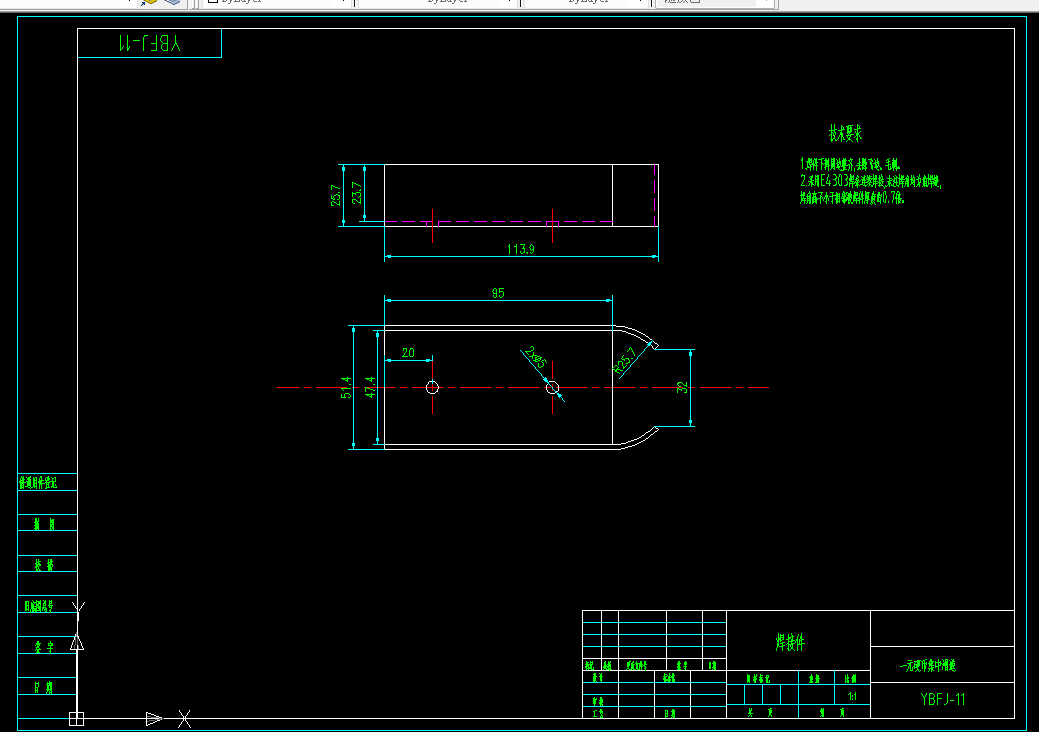Image resolution: width=1039 pixels, height=732 pixels.
Task: Select the 113.9 length dimension text
Action: [520, 249]
